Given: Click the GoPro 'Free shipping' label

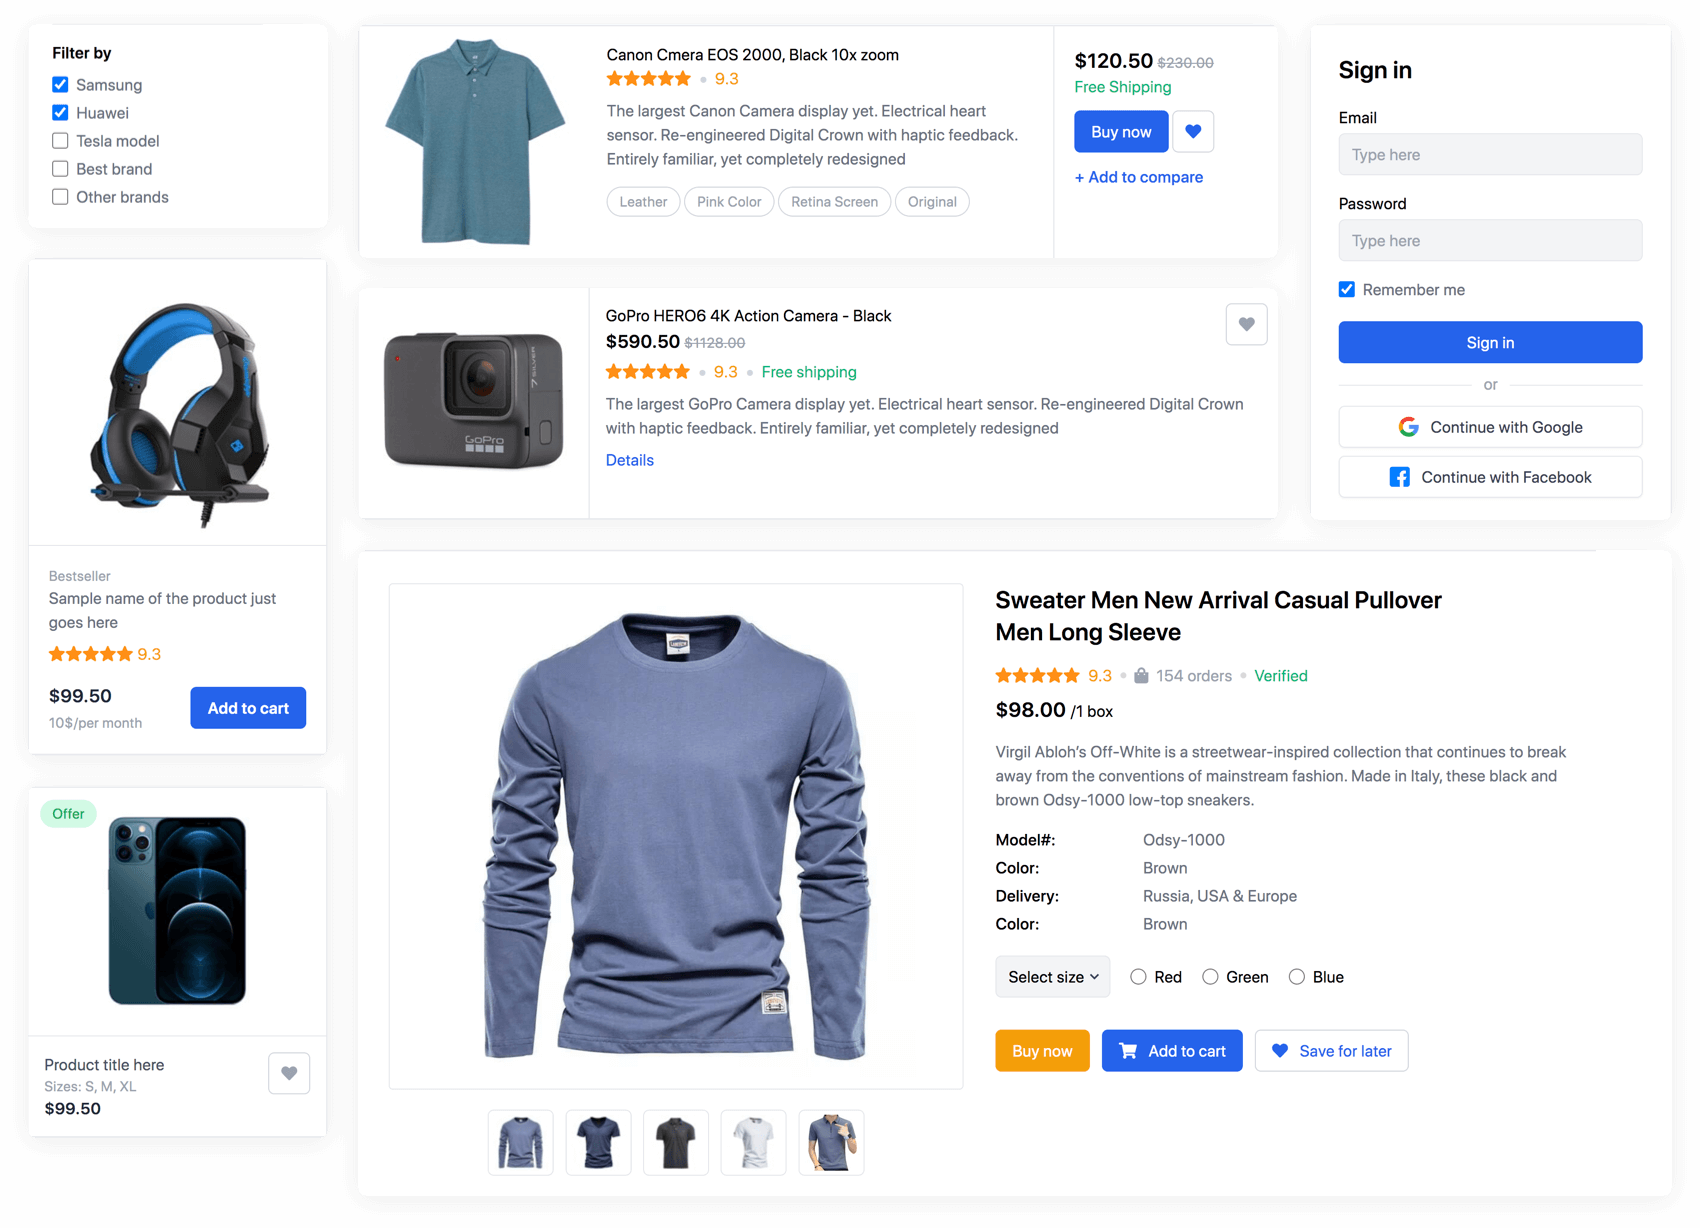Looking at the screenshot, I should pos(809,372).
